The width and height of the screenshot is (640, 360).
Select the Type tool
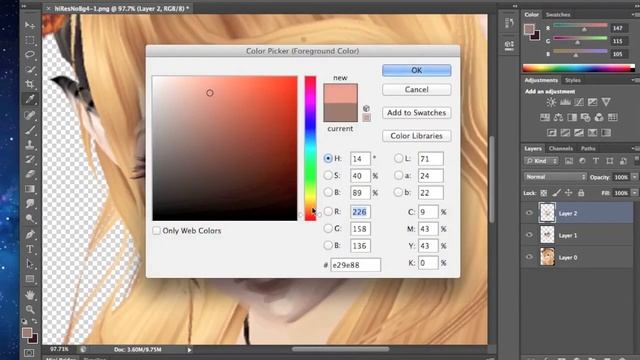(x=30, y=249)
